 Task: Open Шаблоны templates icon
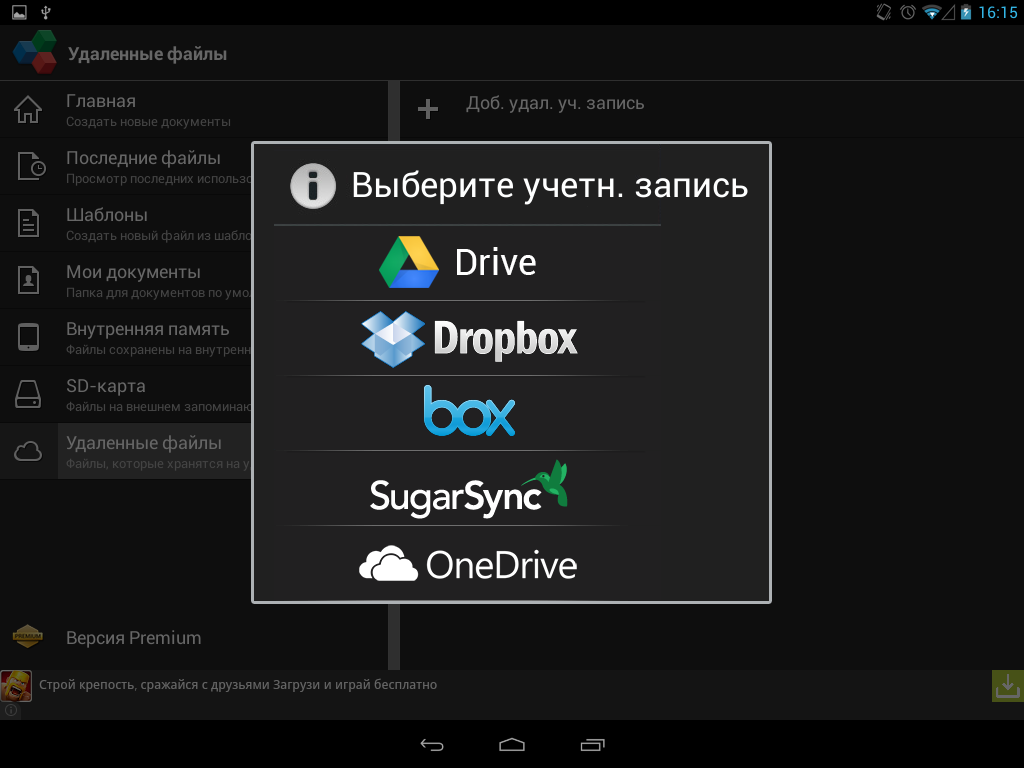(x=28, y=223)
